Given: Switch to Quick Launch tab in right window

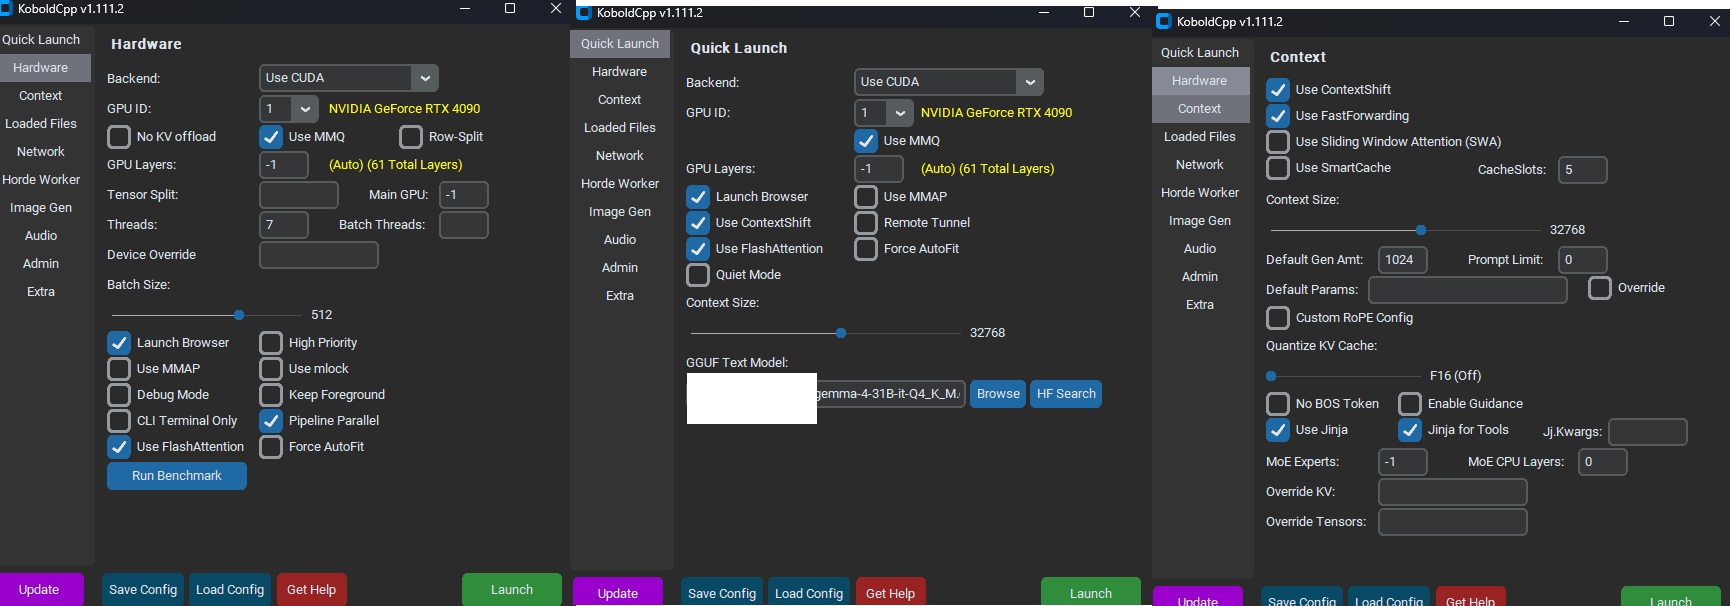Looking at the screenshot, I should (x=1200, y=52).
